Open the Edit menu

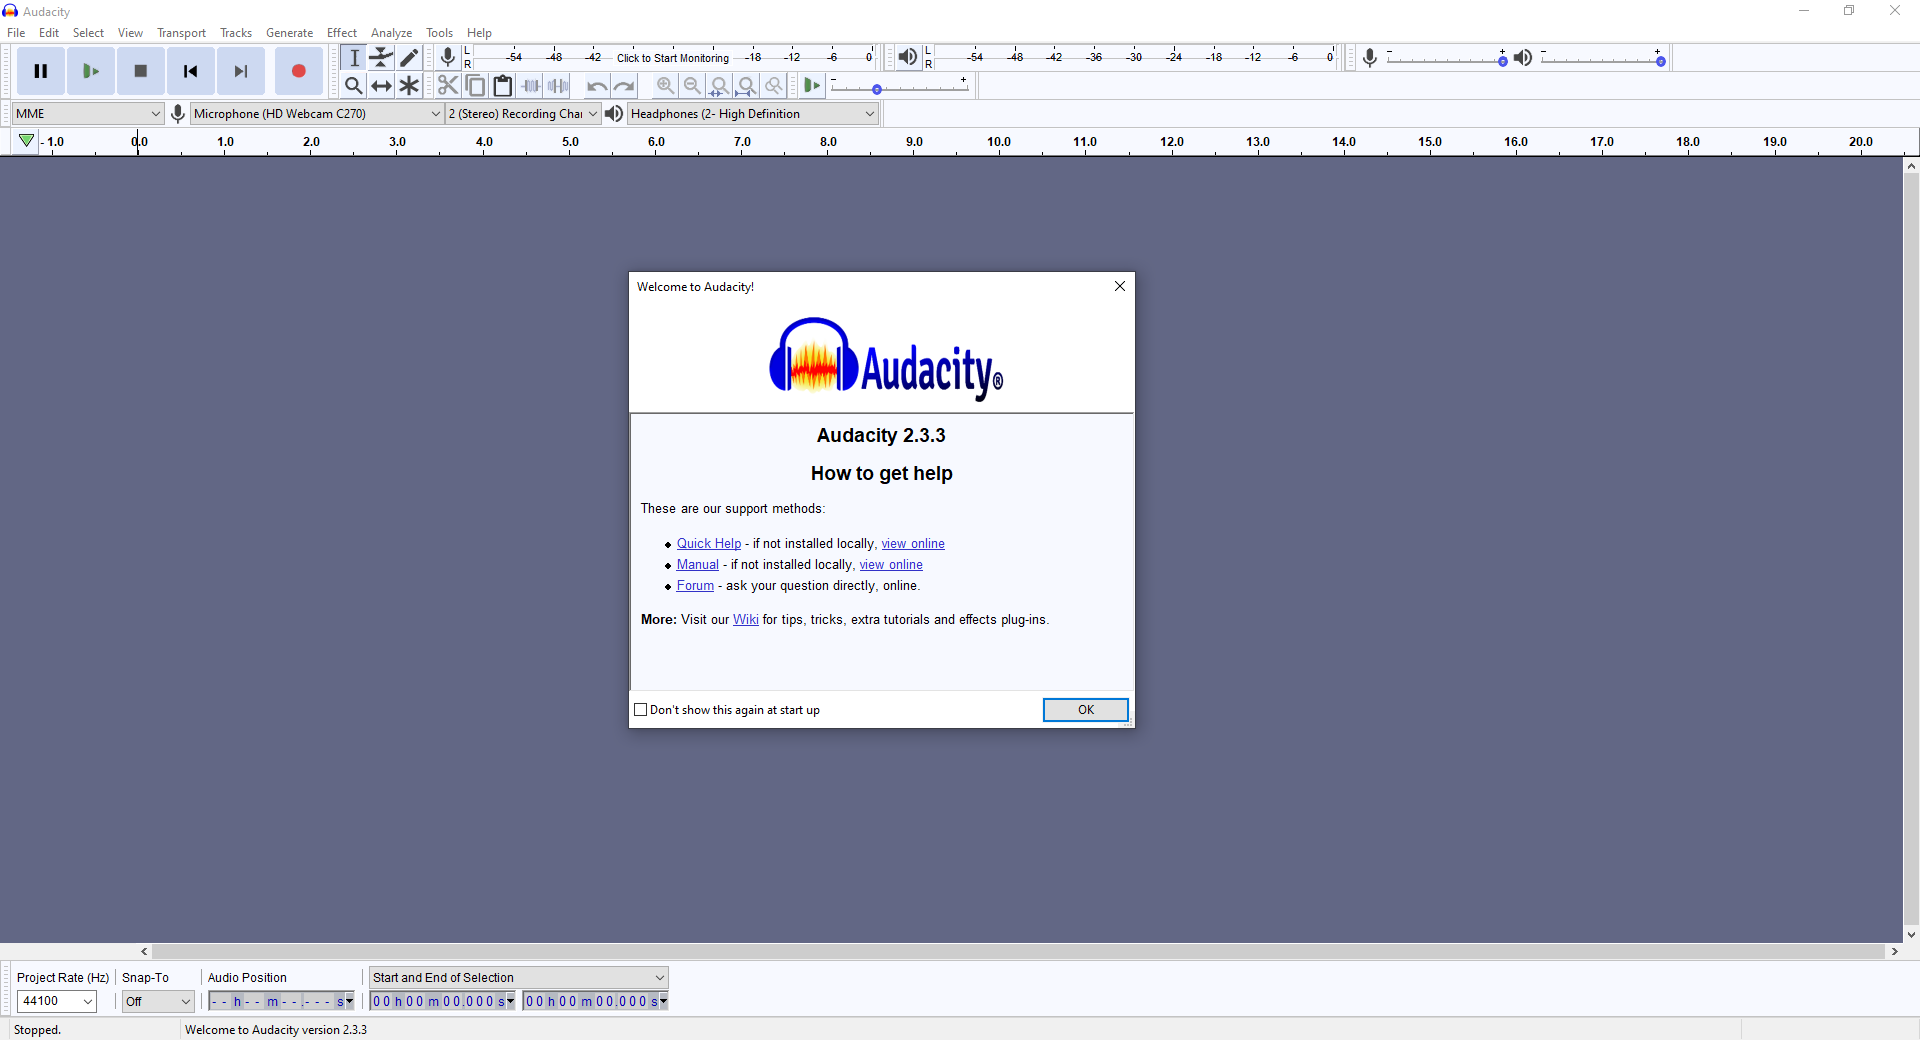coord(49,33)
